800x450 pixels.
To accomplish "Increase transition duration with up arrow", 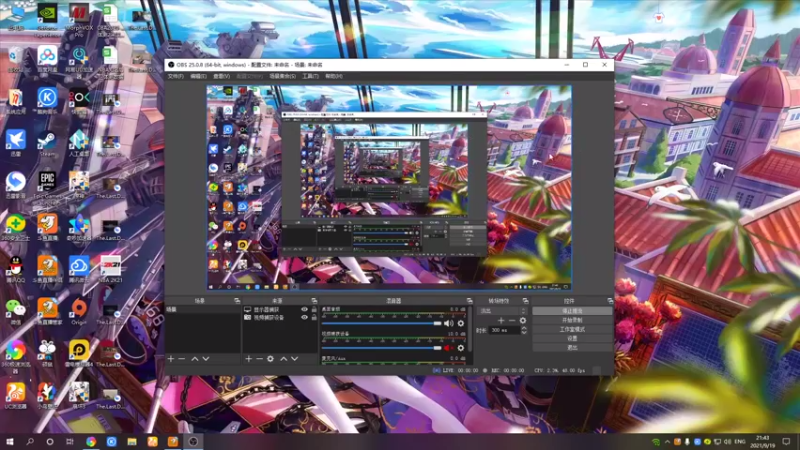I will pos(524,328).
